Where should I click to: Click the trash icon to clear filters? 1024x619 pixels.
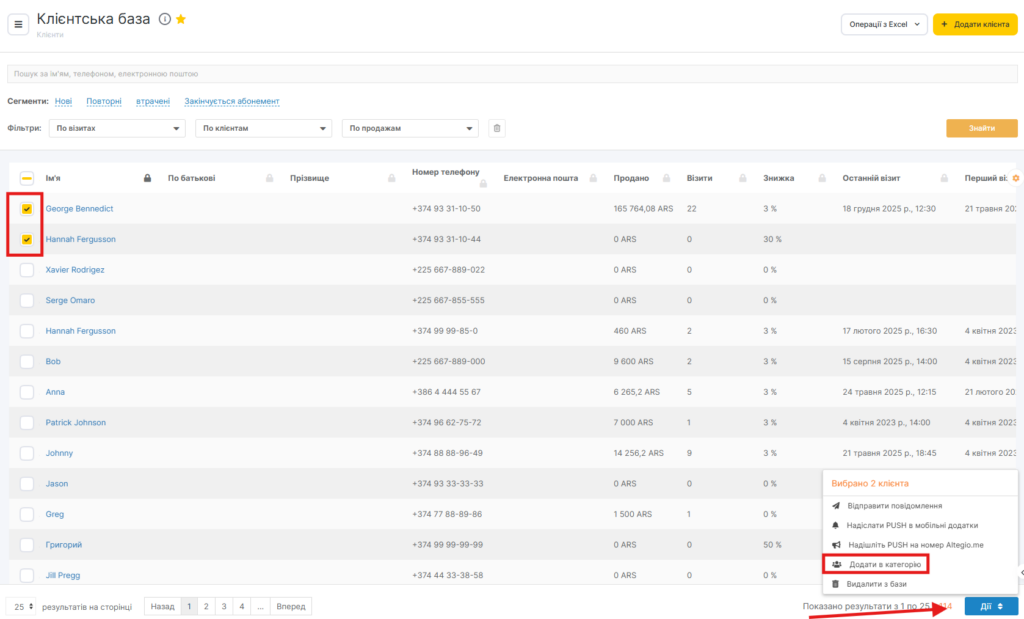point(497,128)
